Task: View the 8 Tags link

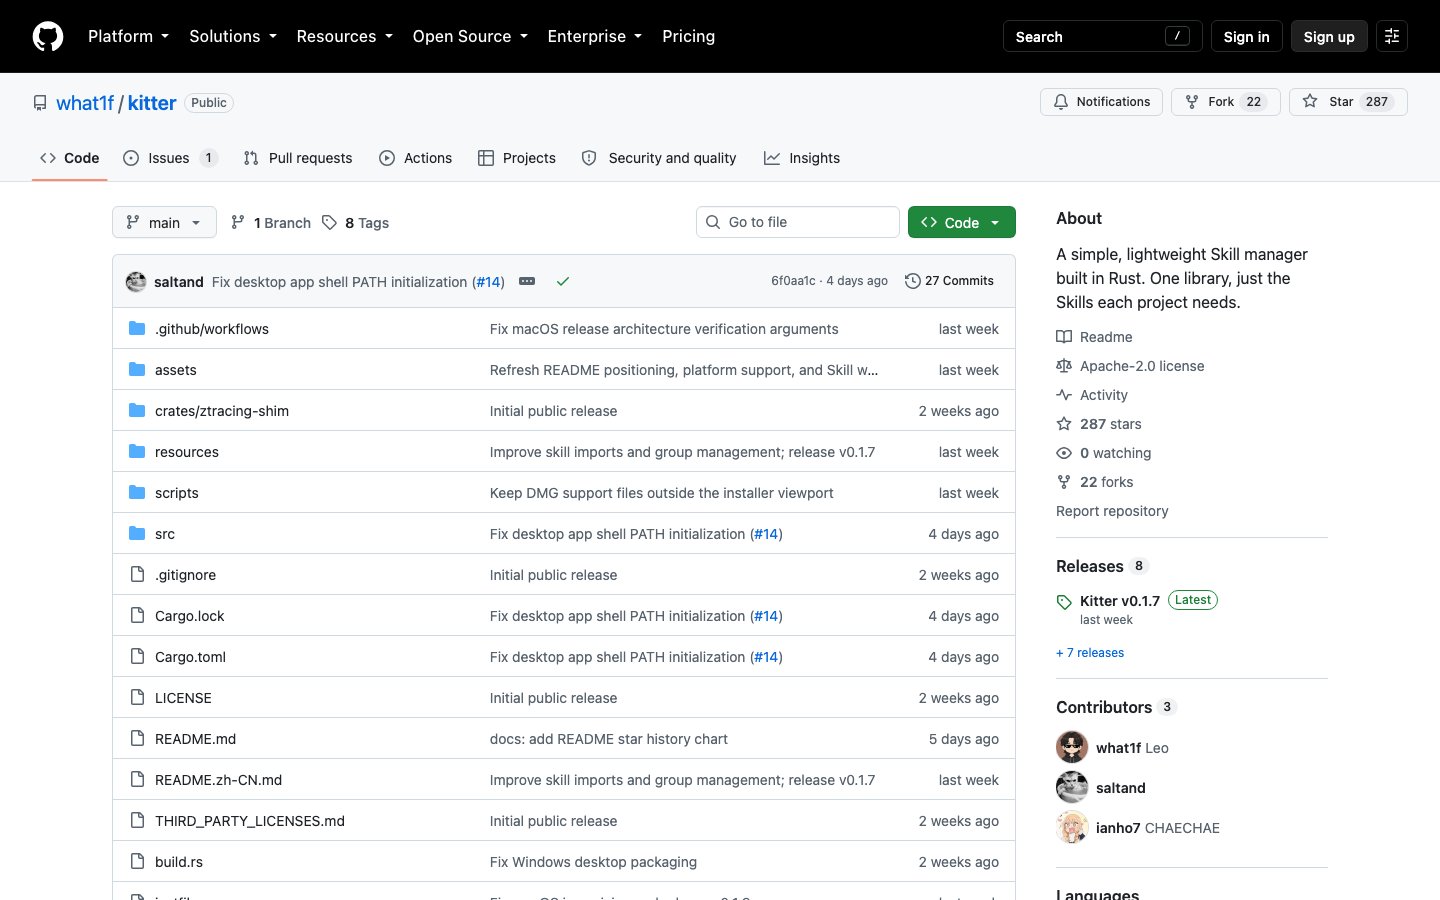Action: (x=356, y=223)
